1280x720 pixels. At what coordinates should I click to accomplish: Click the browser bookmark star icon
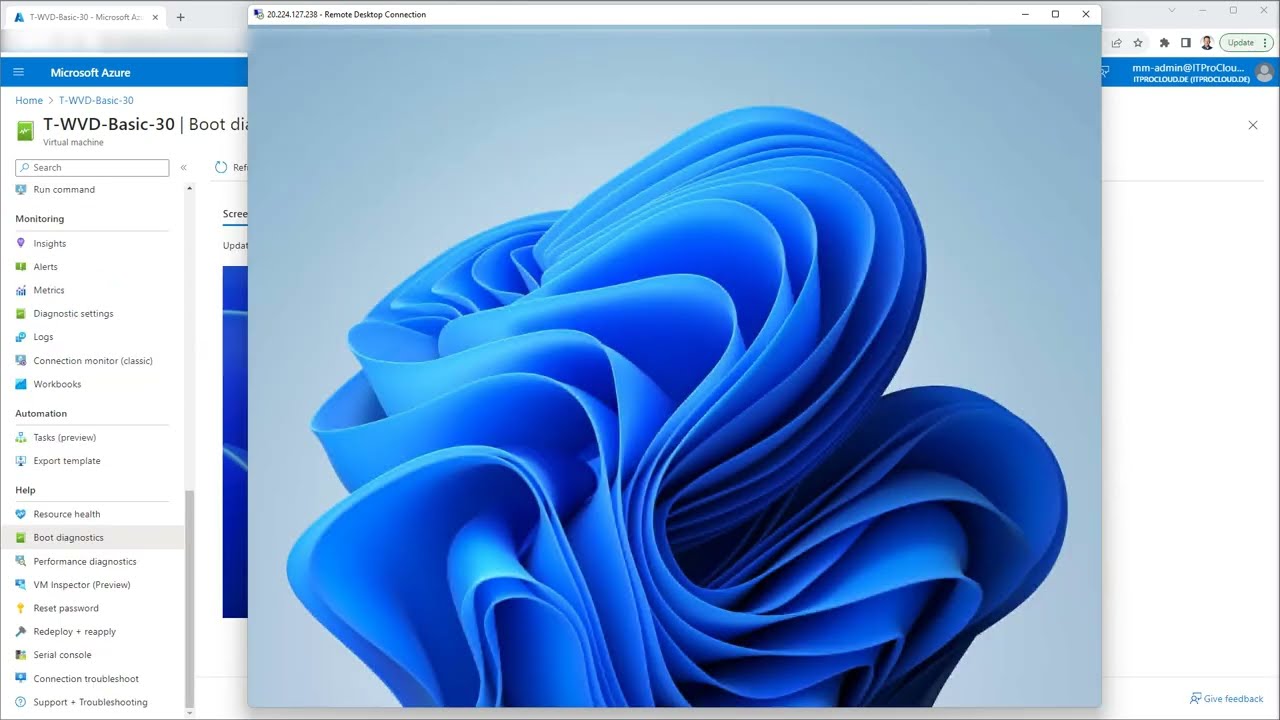click(1138, 43)
